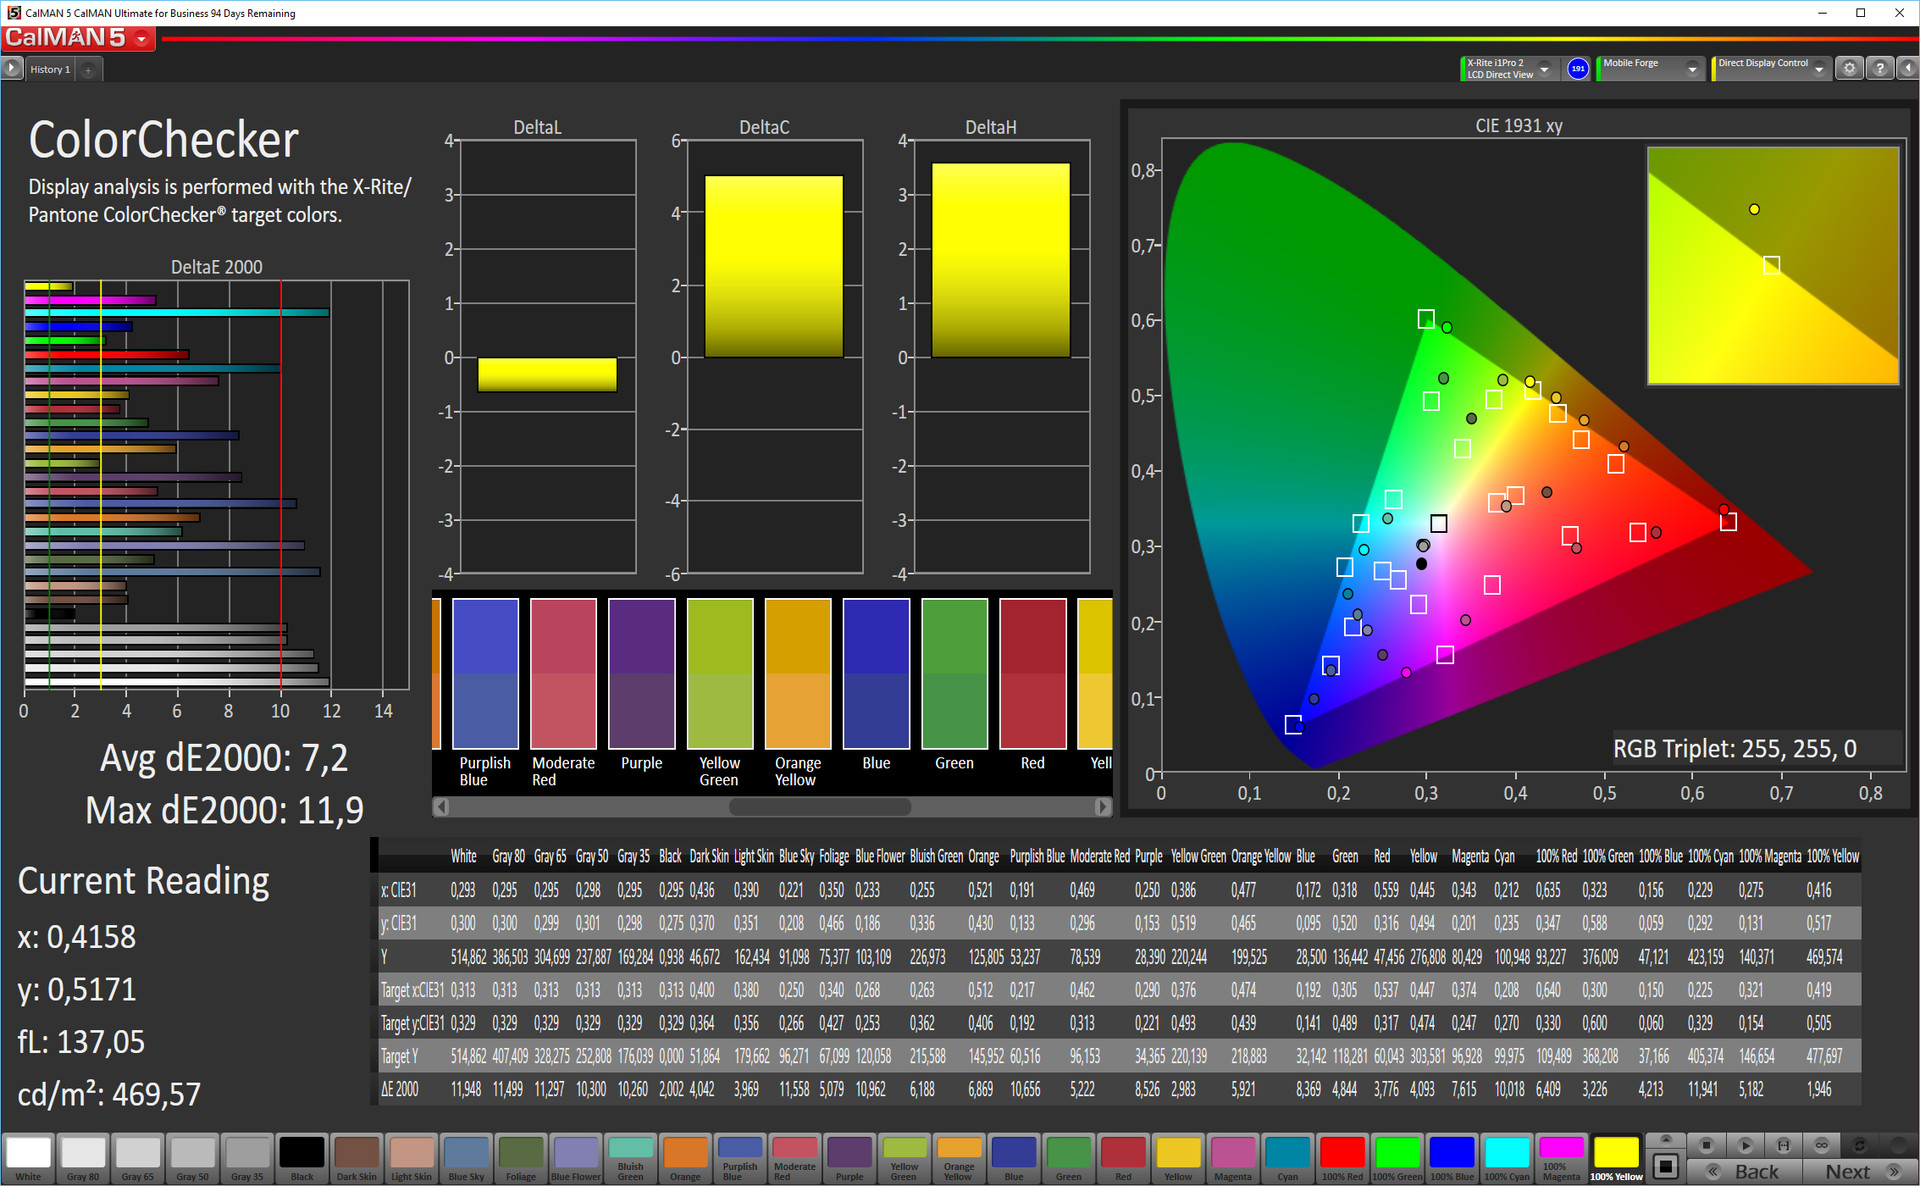The image size is (1920, 1186).
Task: Click the play read series button
Action: [x=1745, y=1145]
